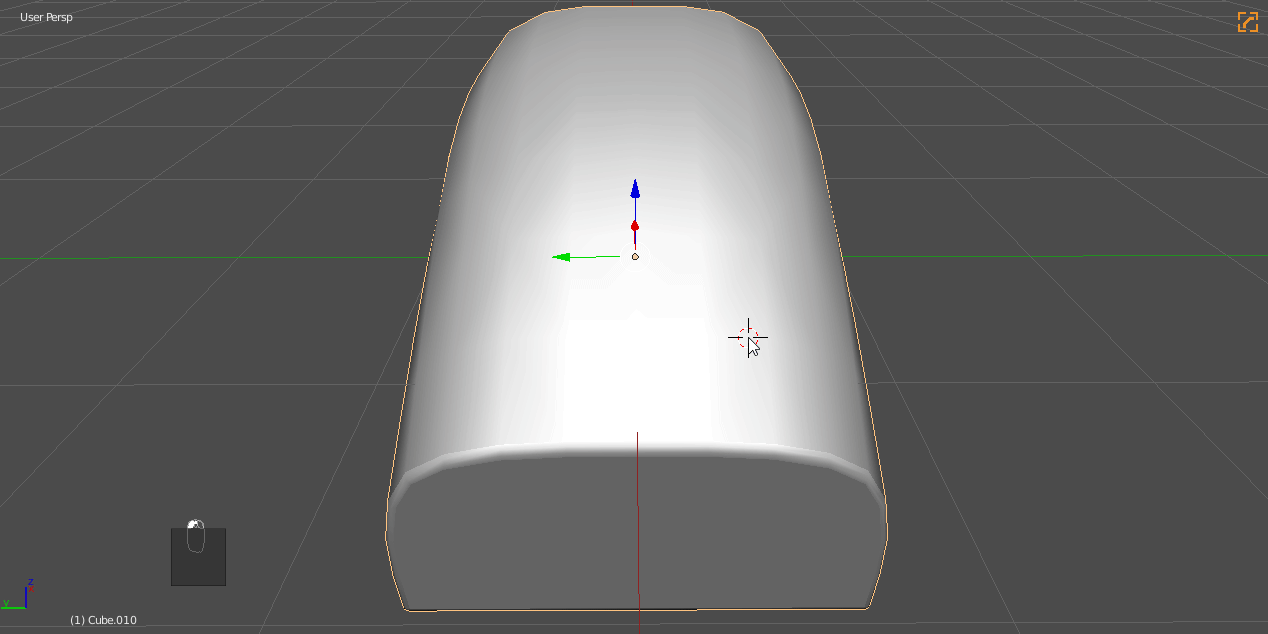1268x634 pixels.
Task: Select the green Y-axis manipulator arrow
Action: point(562,257)
